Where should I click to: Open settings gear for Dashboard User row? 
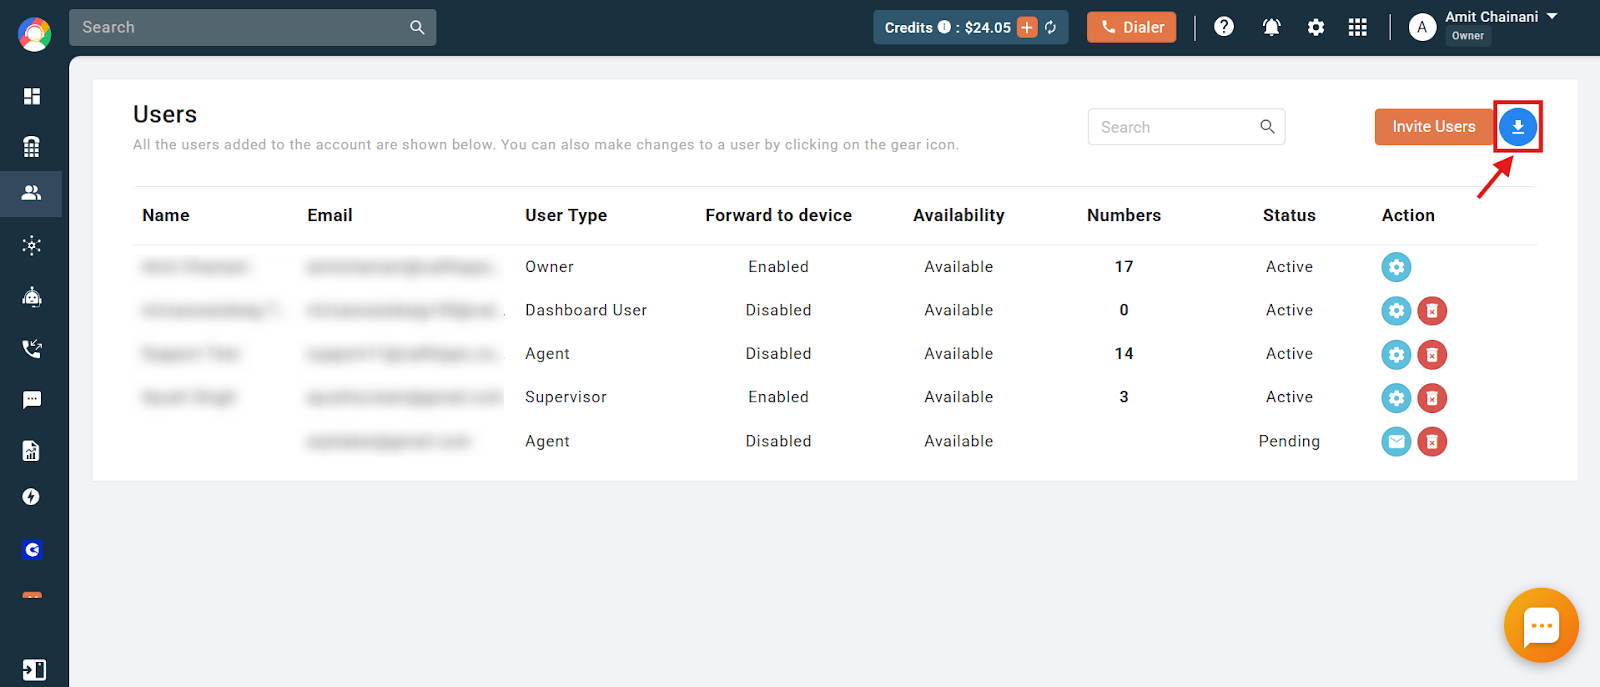pos(1396,311)
